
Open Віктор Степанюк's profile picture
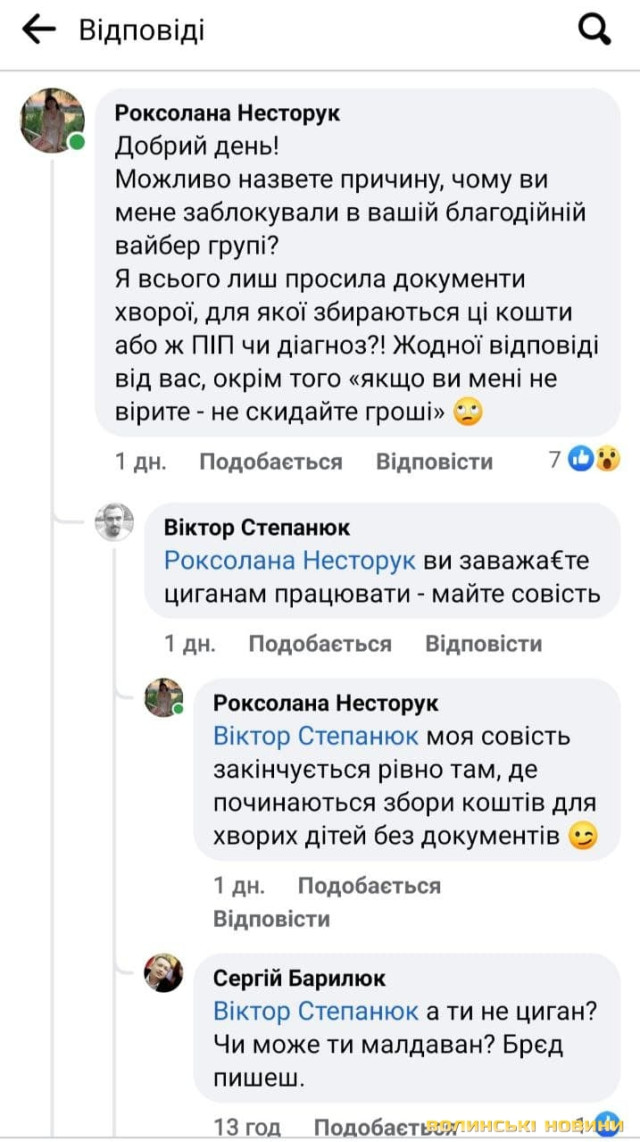click(114, 522)
